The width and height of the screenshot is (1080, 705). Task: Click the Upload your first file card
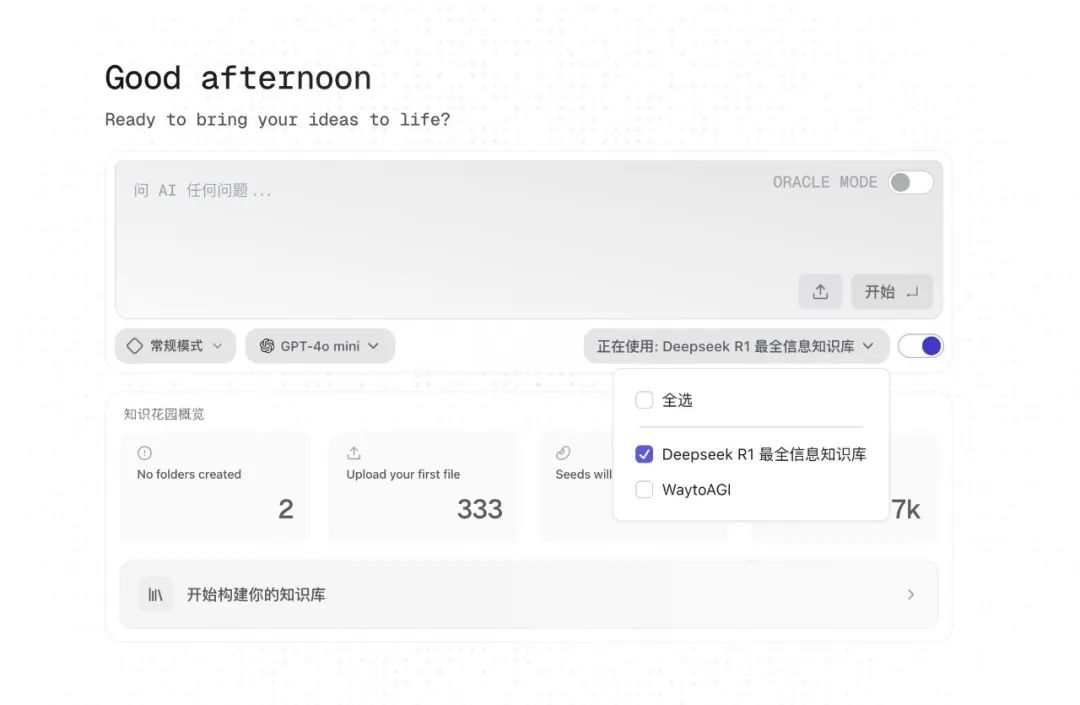[x=424, y=486]
